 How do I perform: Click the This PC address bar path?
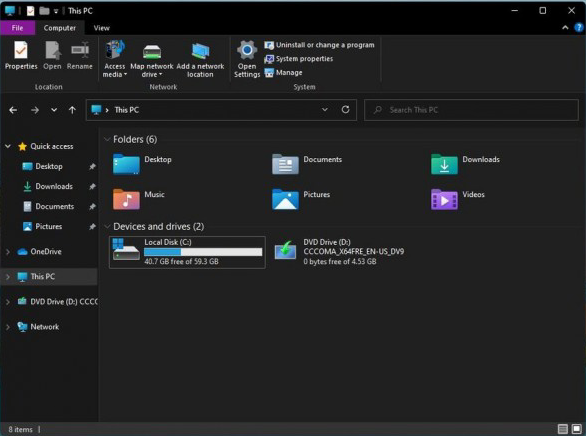(127, 110)
